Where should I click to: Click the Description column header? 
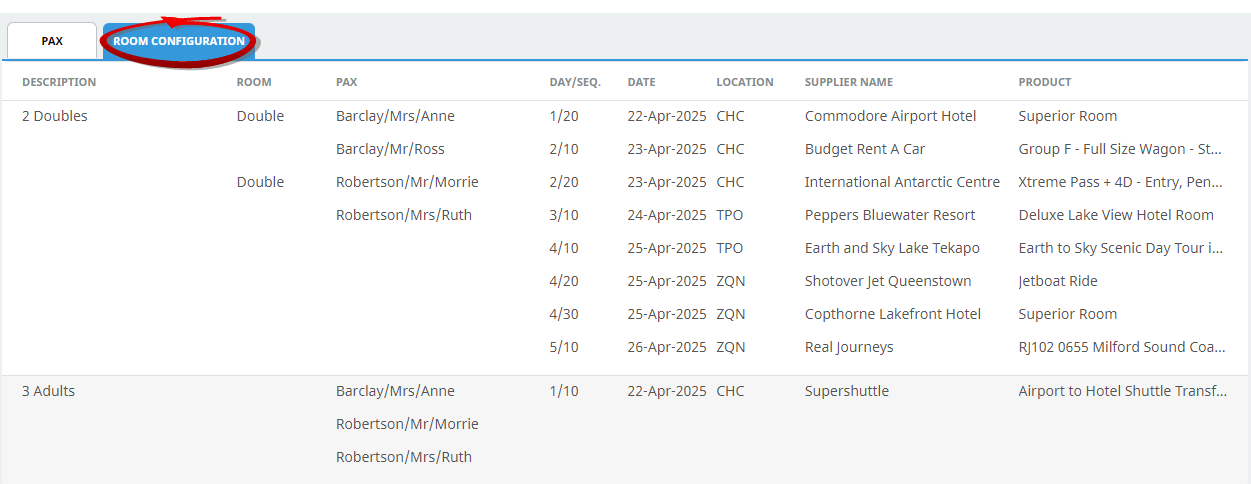tap(59, 82)
